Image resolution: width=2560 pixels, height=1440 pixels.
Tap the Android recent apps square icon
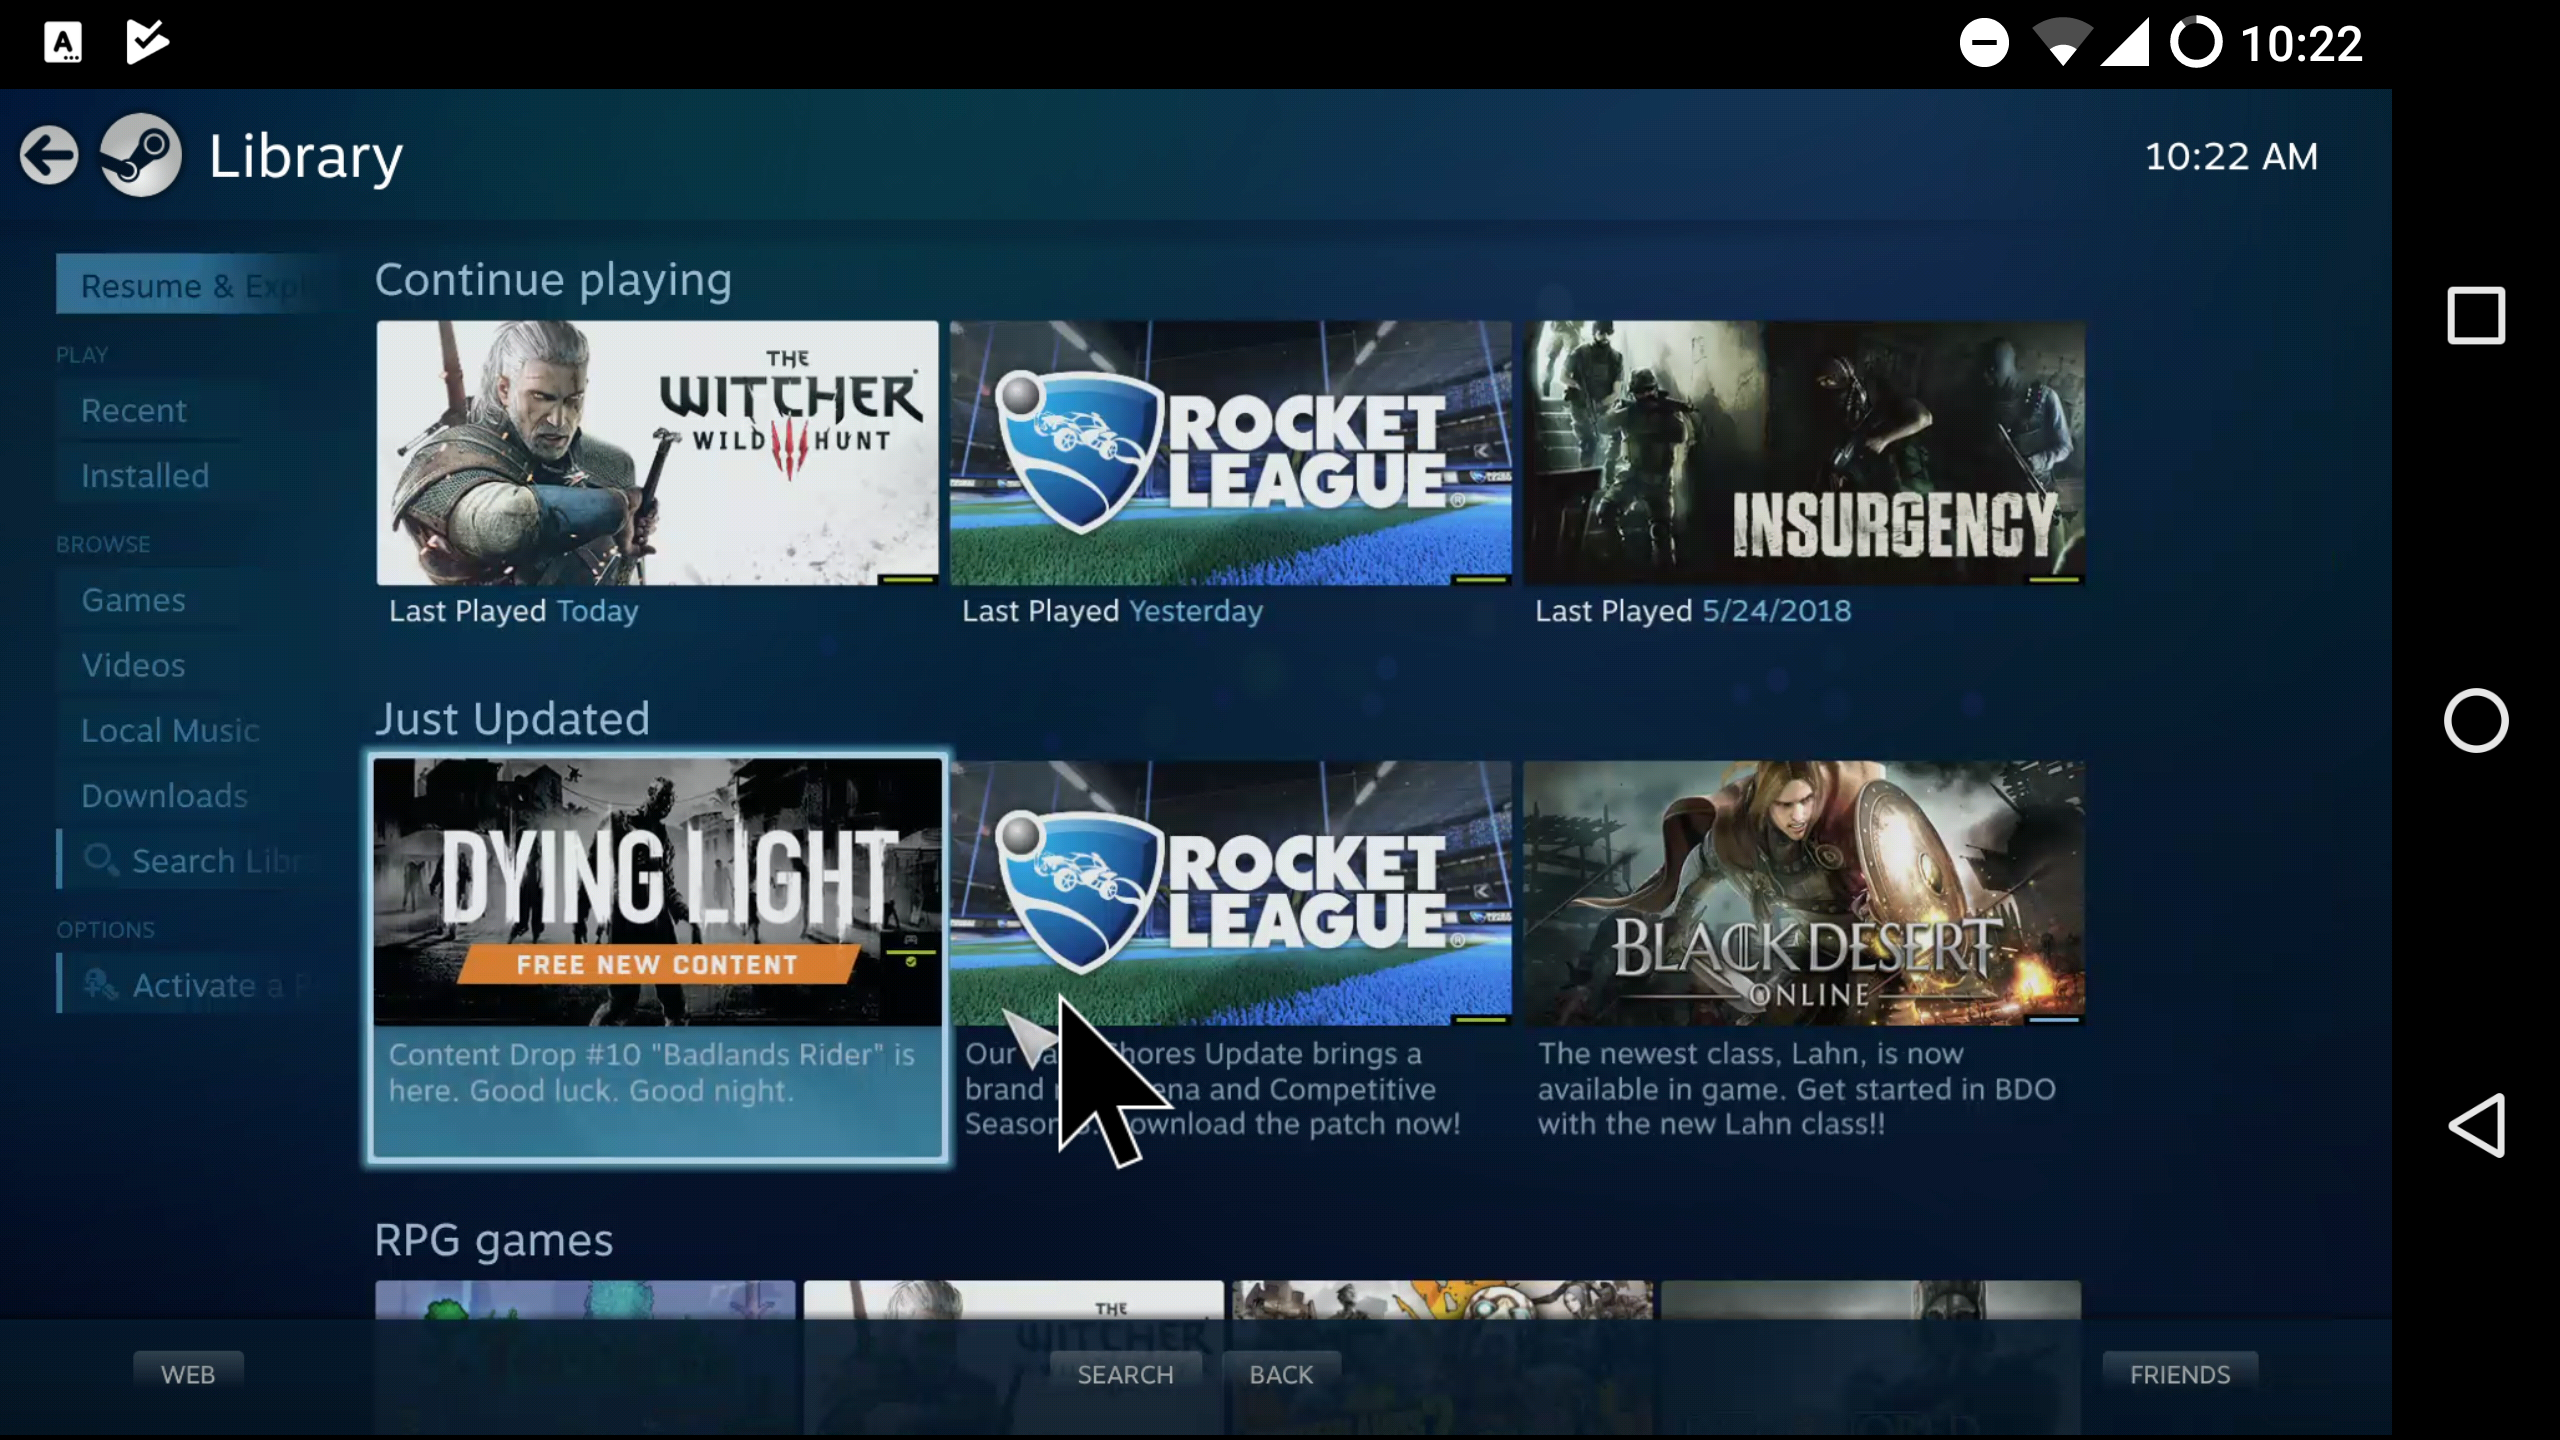(2476, 316)
